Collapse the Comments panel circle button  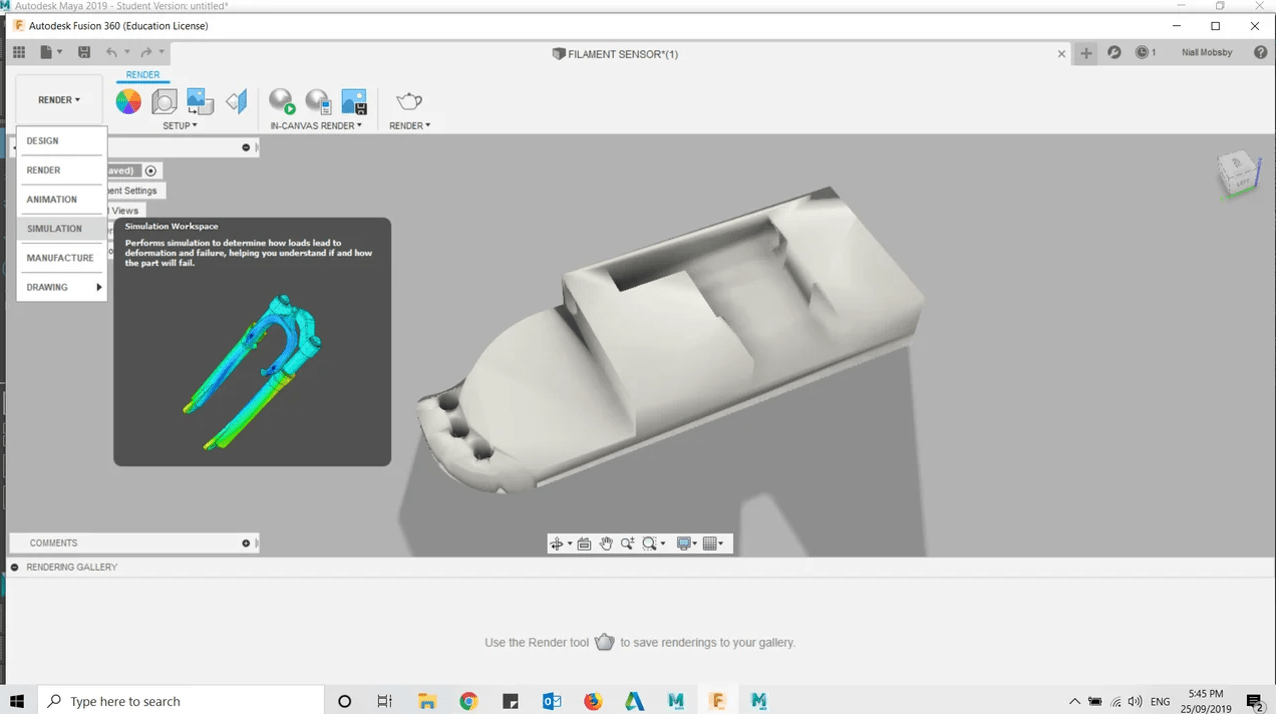coord(246,543)
